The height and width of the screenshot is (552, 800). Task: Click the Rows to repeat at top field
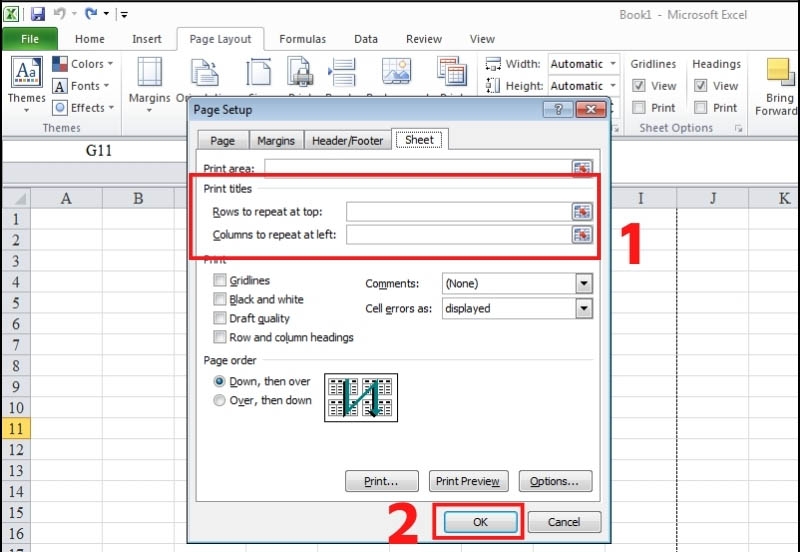coord(459,212)
